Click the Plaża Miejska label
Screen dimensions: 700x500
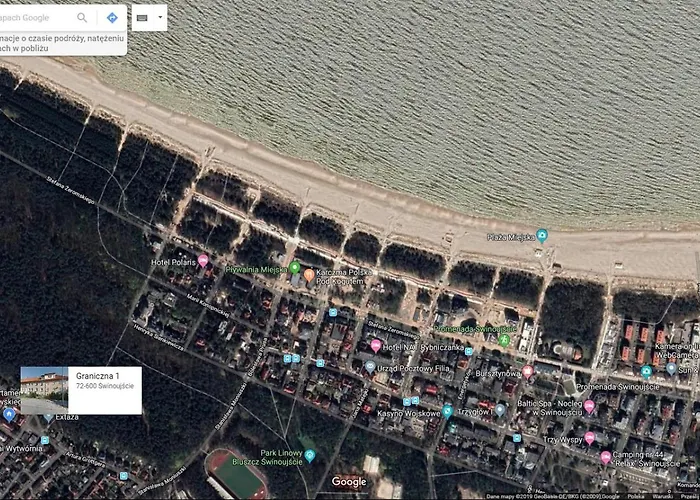click(x=511, y=237)
